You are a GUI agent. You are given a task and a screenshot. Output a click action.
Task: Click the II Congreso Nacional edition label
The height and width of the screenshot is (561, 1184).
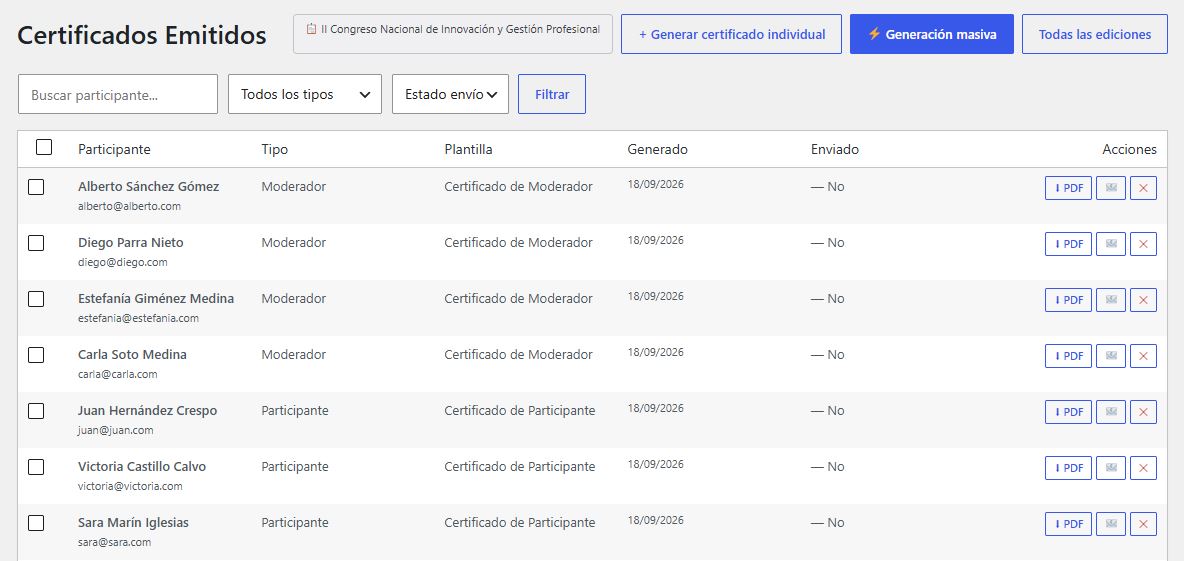[x=453, y=34]
